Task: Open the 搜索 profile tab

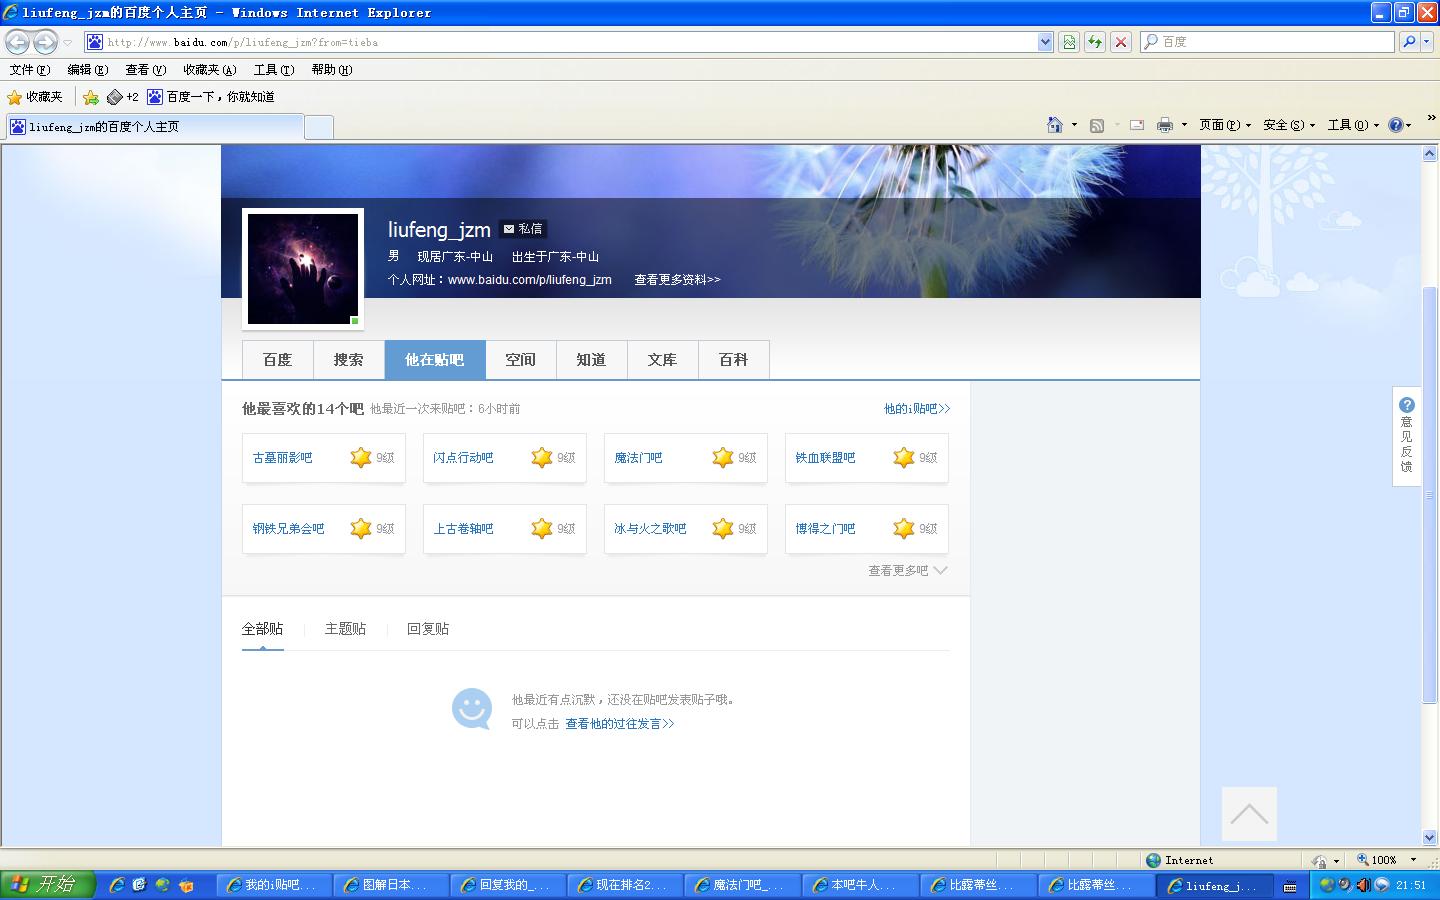Action: pyautogui.click(x=349, y=360)
